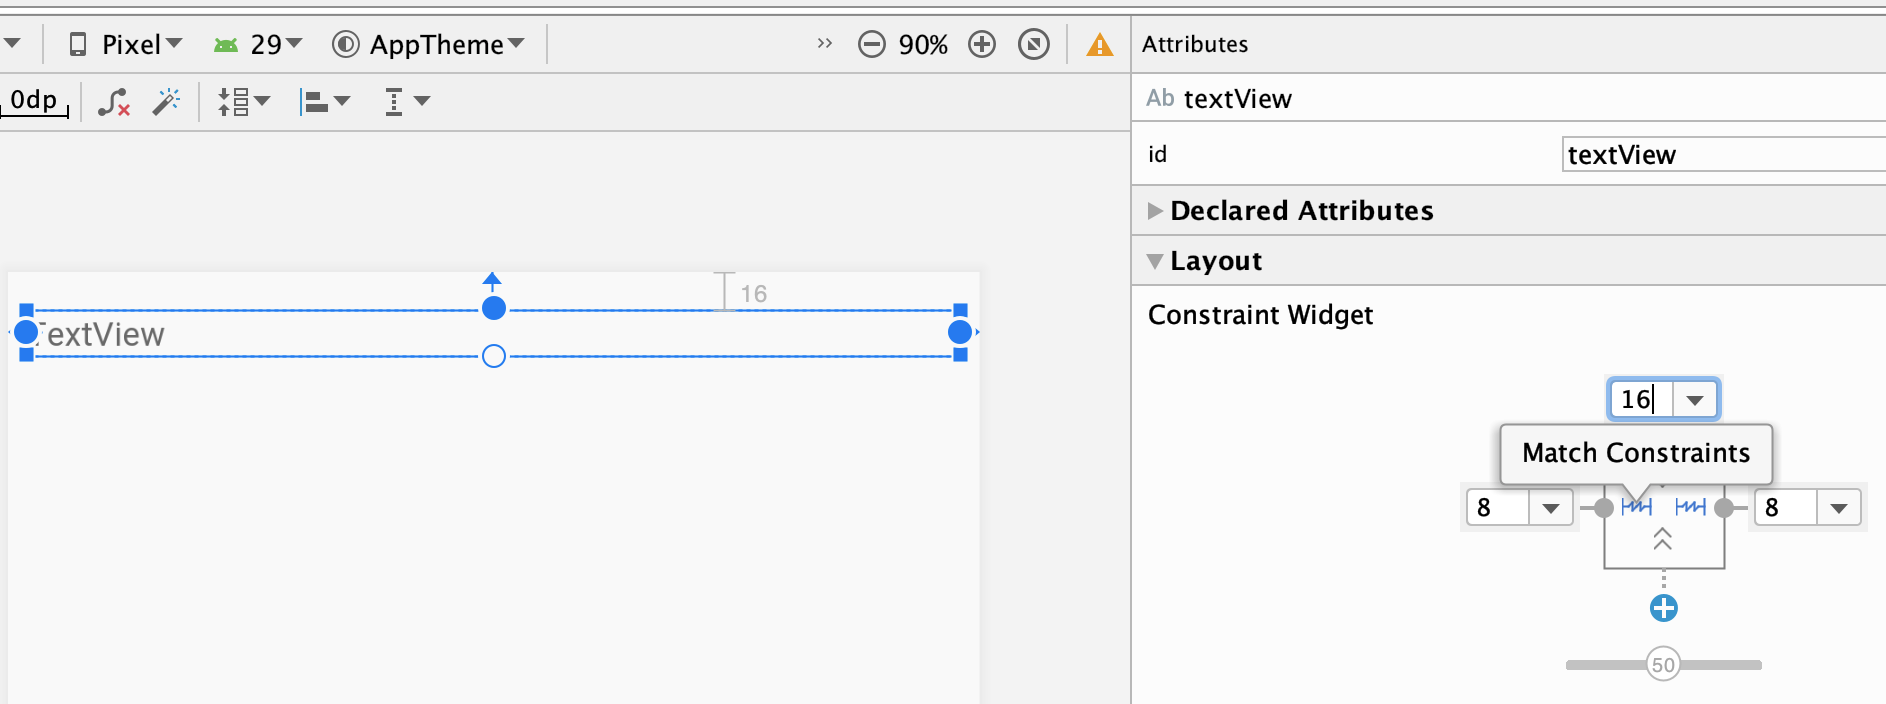Click the chevron overflow in the toolbar
Image resolution: width=1886 pixels, height=704 pixels.
click(824, 43)
